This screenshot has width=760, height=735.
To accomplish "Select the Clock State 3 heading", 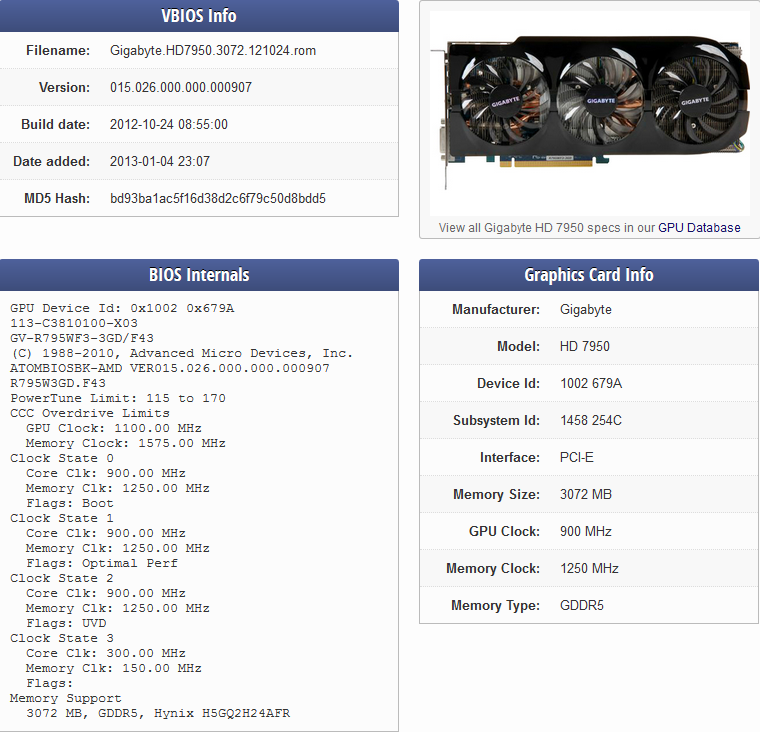I will click(x=62, y=639).
